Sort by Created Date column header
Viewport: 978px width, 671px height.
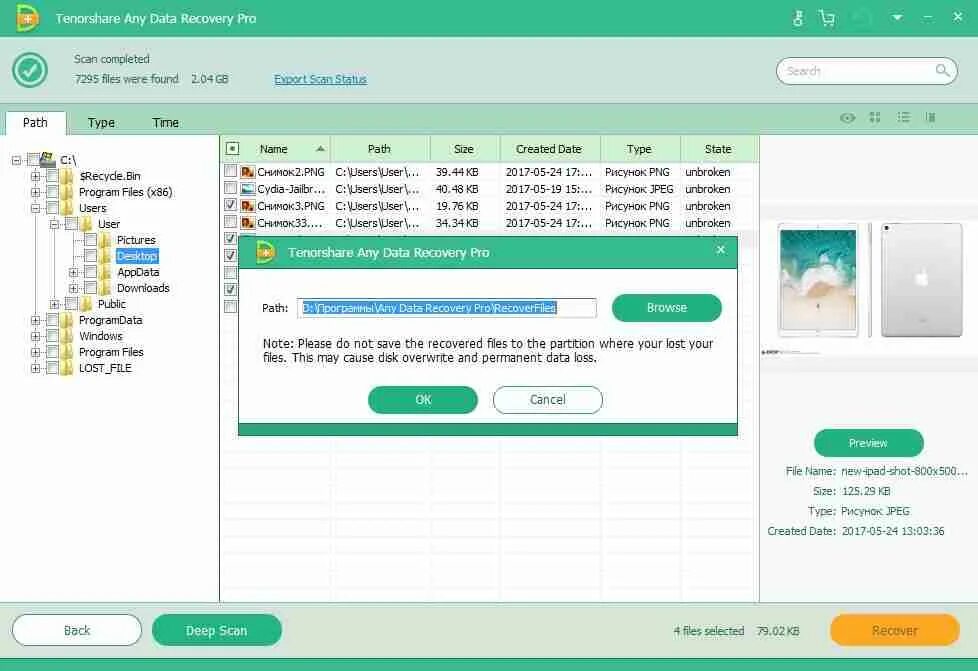550,149
